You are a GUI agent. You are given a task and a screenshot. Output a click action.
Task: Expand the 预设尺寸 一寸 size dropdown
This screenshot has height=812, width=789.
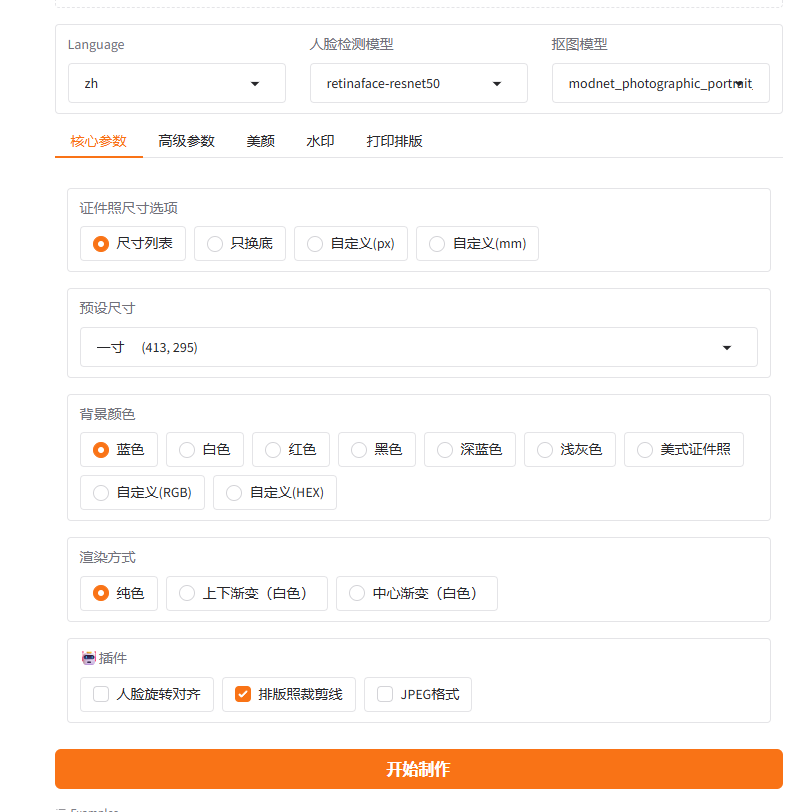pos(418,347)
